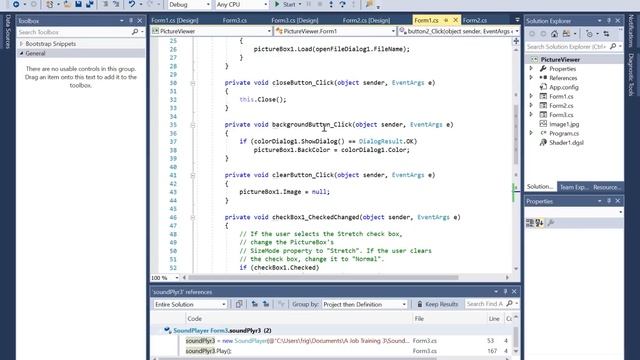The height and width of the screenshot is (360, 640).
Task: Click the Open File toolbar icon
Action: pyautogui.click(x=67, y=4)
